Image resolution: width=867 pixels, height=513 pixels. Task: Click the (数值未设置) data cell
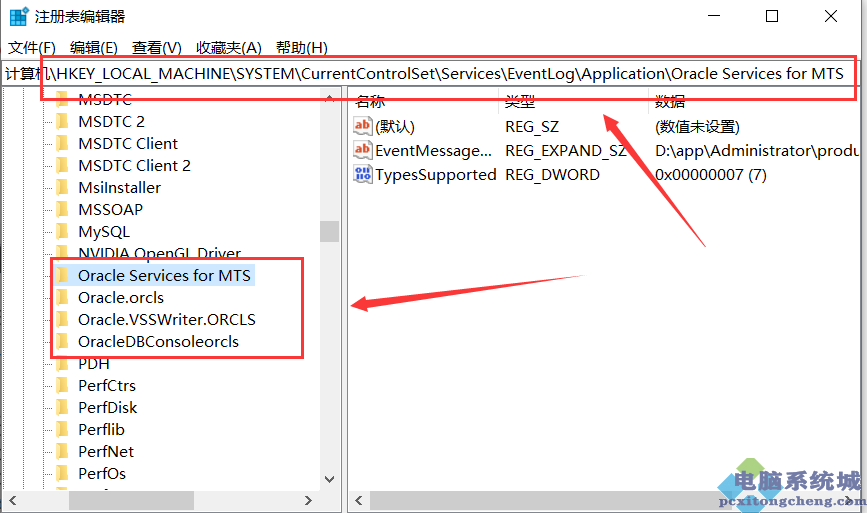pos(697,127)
